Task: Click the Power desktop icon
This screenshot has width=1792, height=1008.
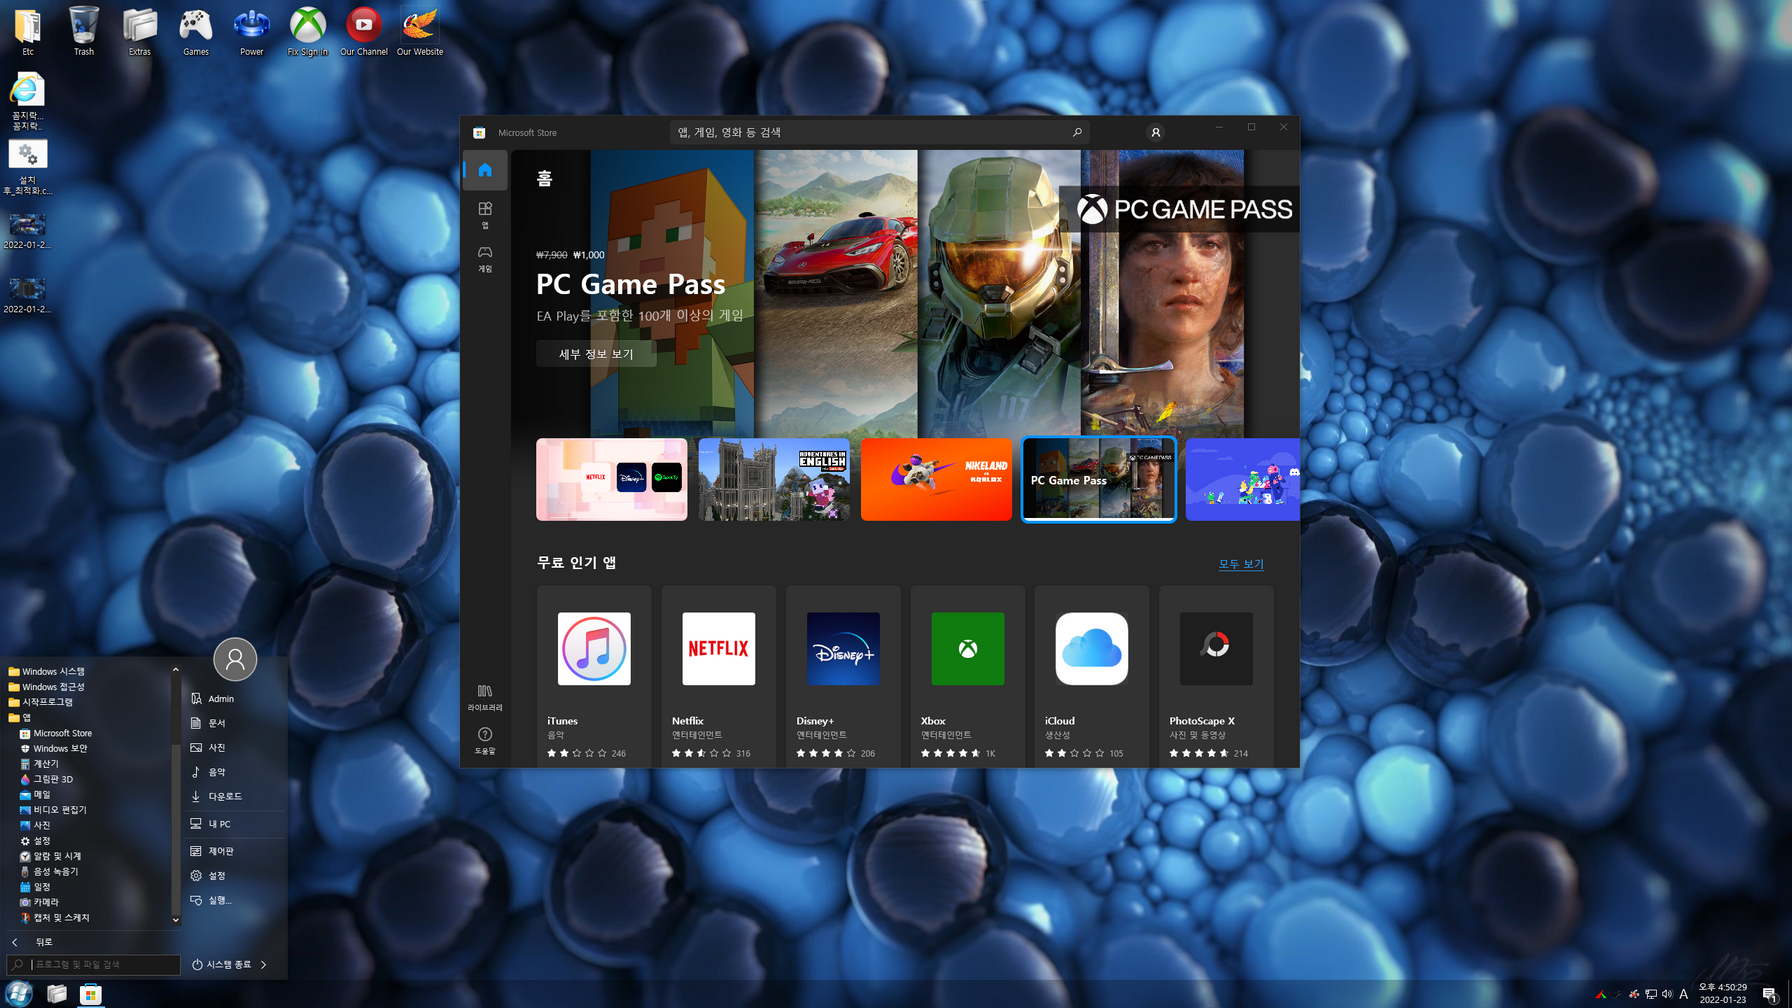Action: click(x=252, y=32)
